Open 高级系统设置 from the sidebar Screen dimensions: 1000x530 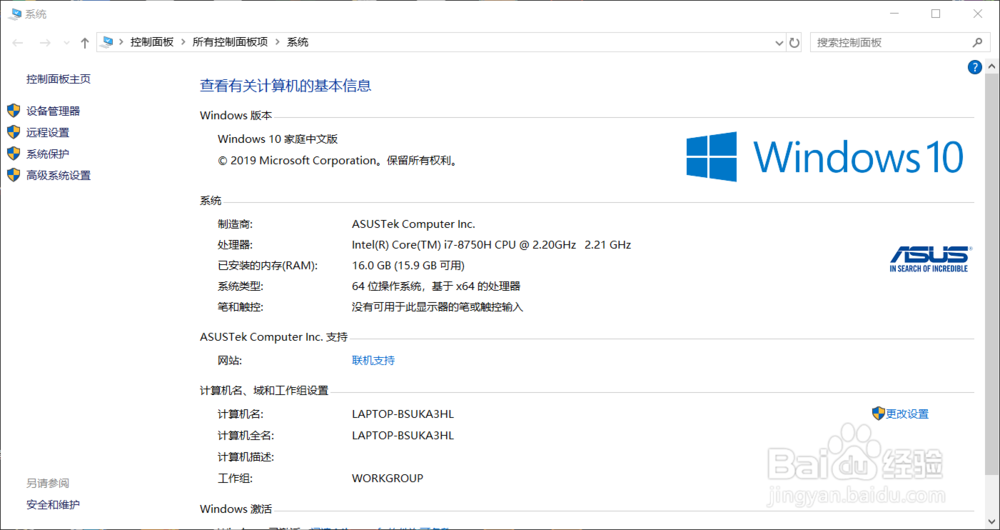pyautogui.click(x=59, y=175)
